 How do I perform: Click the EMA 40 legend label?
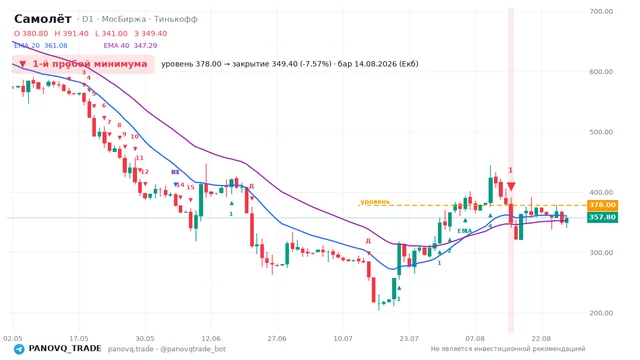116,46
